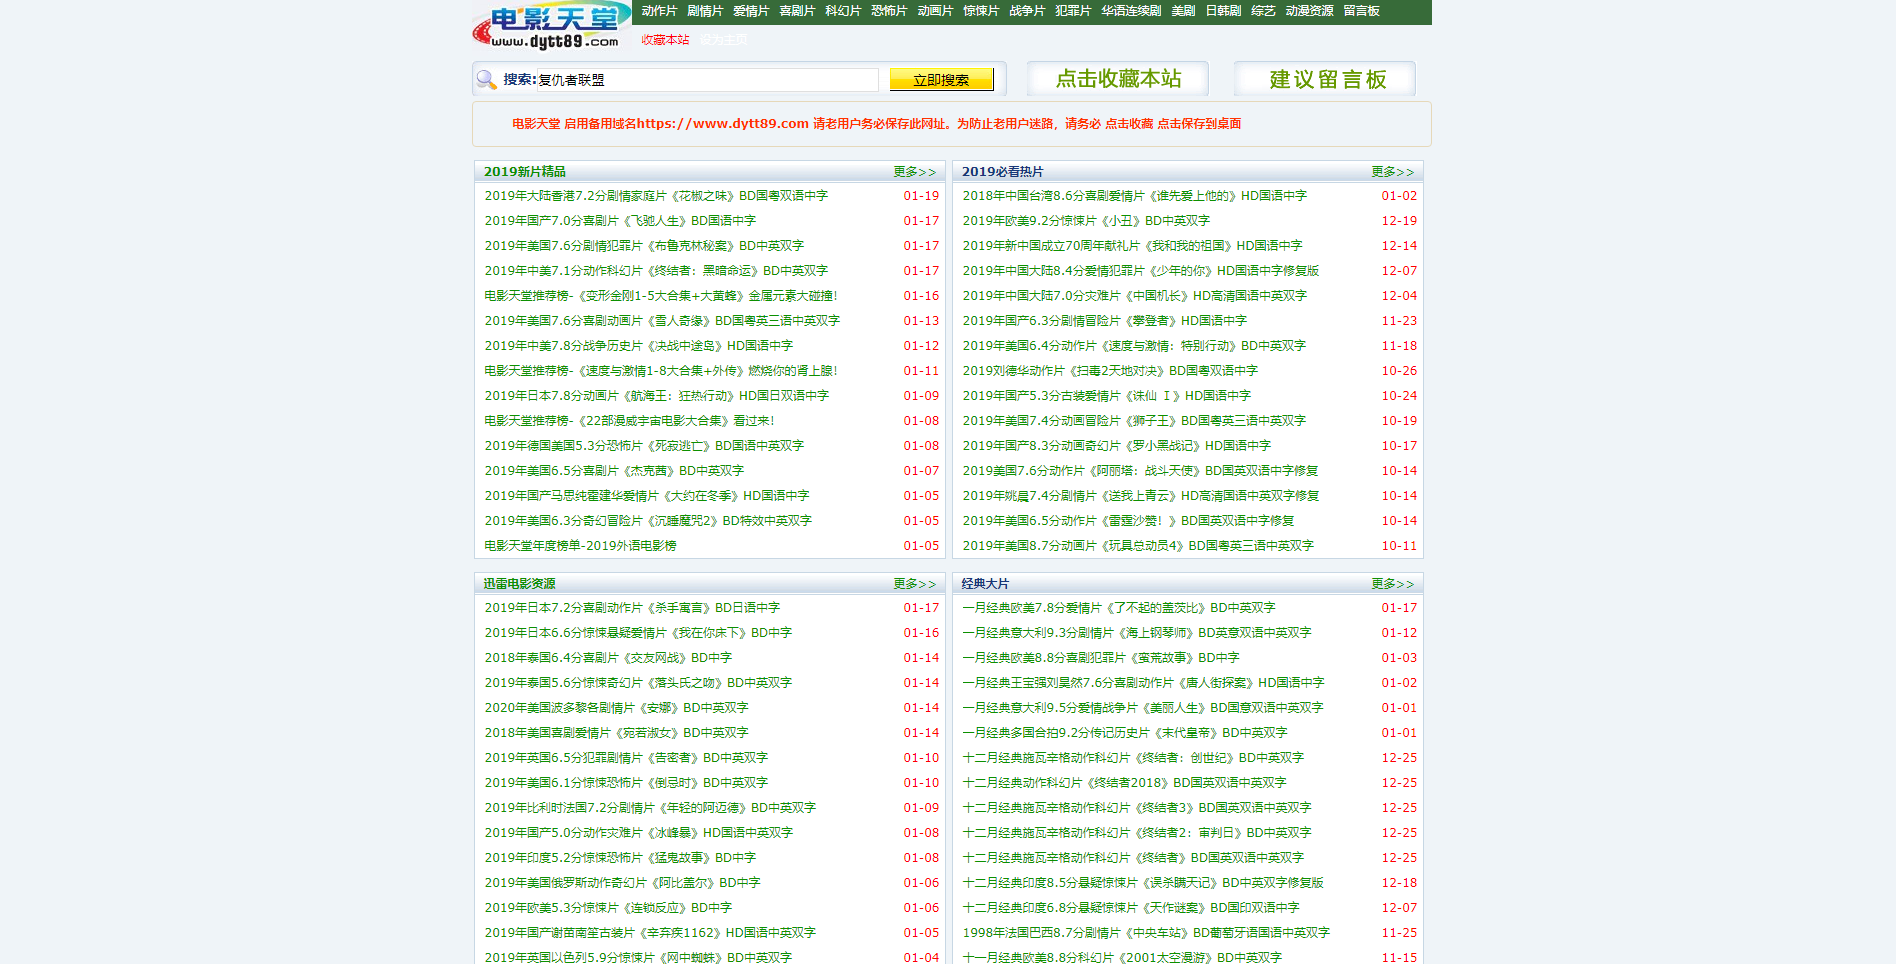Open the 《安娜》 movie link
Viewport: 1896px width, 964px height.
pyautogui.click(x=616, y=708)
